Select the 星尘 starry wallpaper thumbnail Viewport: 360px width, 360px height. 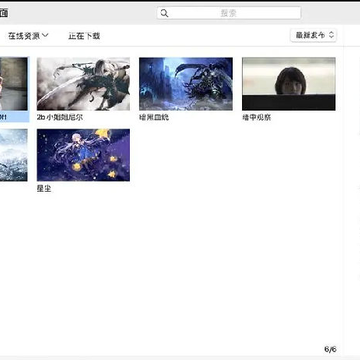tap(83, 155)
